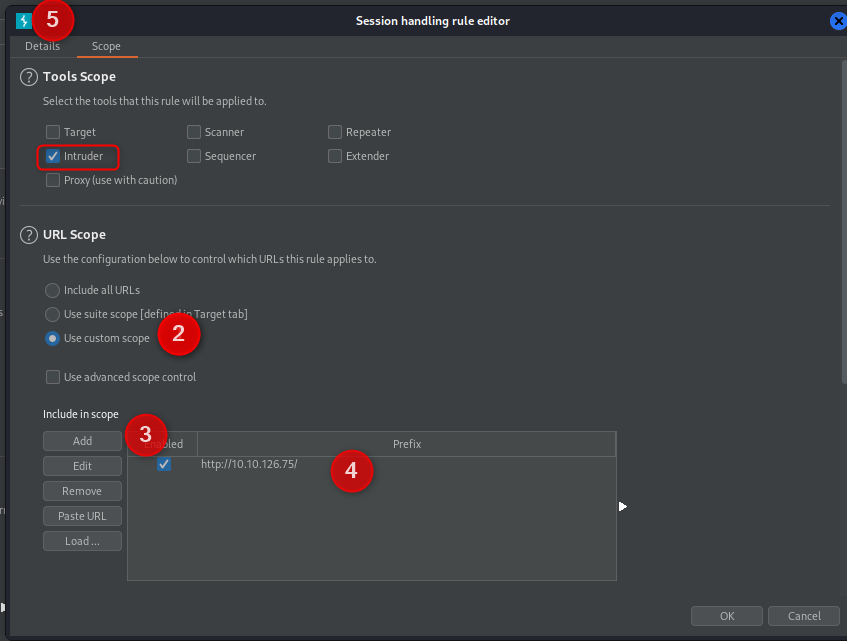Click the small arrow right of scope table

623,507
